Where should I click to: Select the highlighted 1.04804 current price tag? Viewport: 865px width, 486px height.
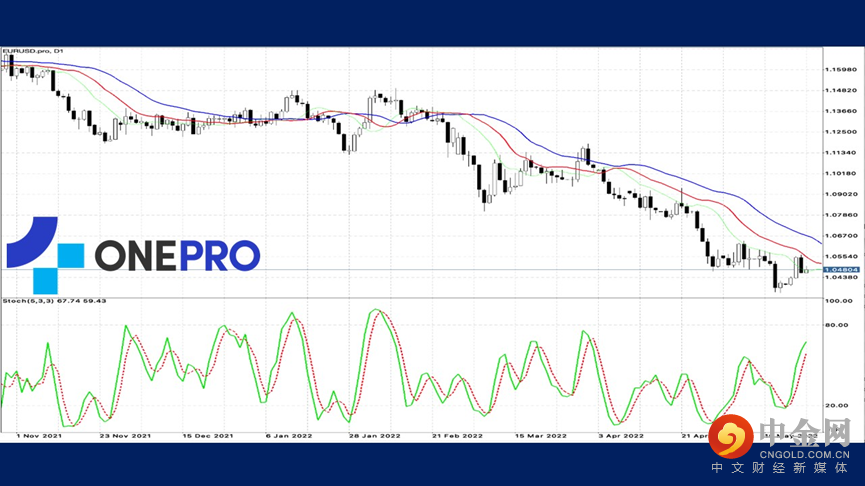(841, 270)
